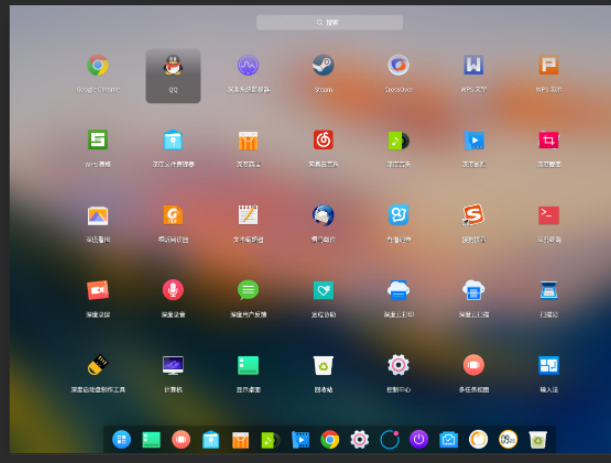The height and width of the screenshot is (463, 611).
Task: Click the green show desktop icon on the dock
Action: tap(151, 440)
